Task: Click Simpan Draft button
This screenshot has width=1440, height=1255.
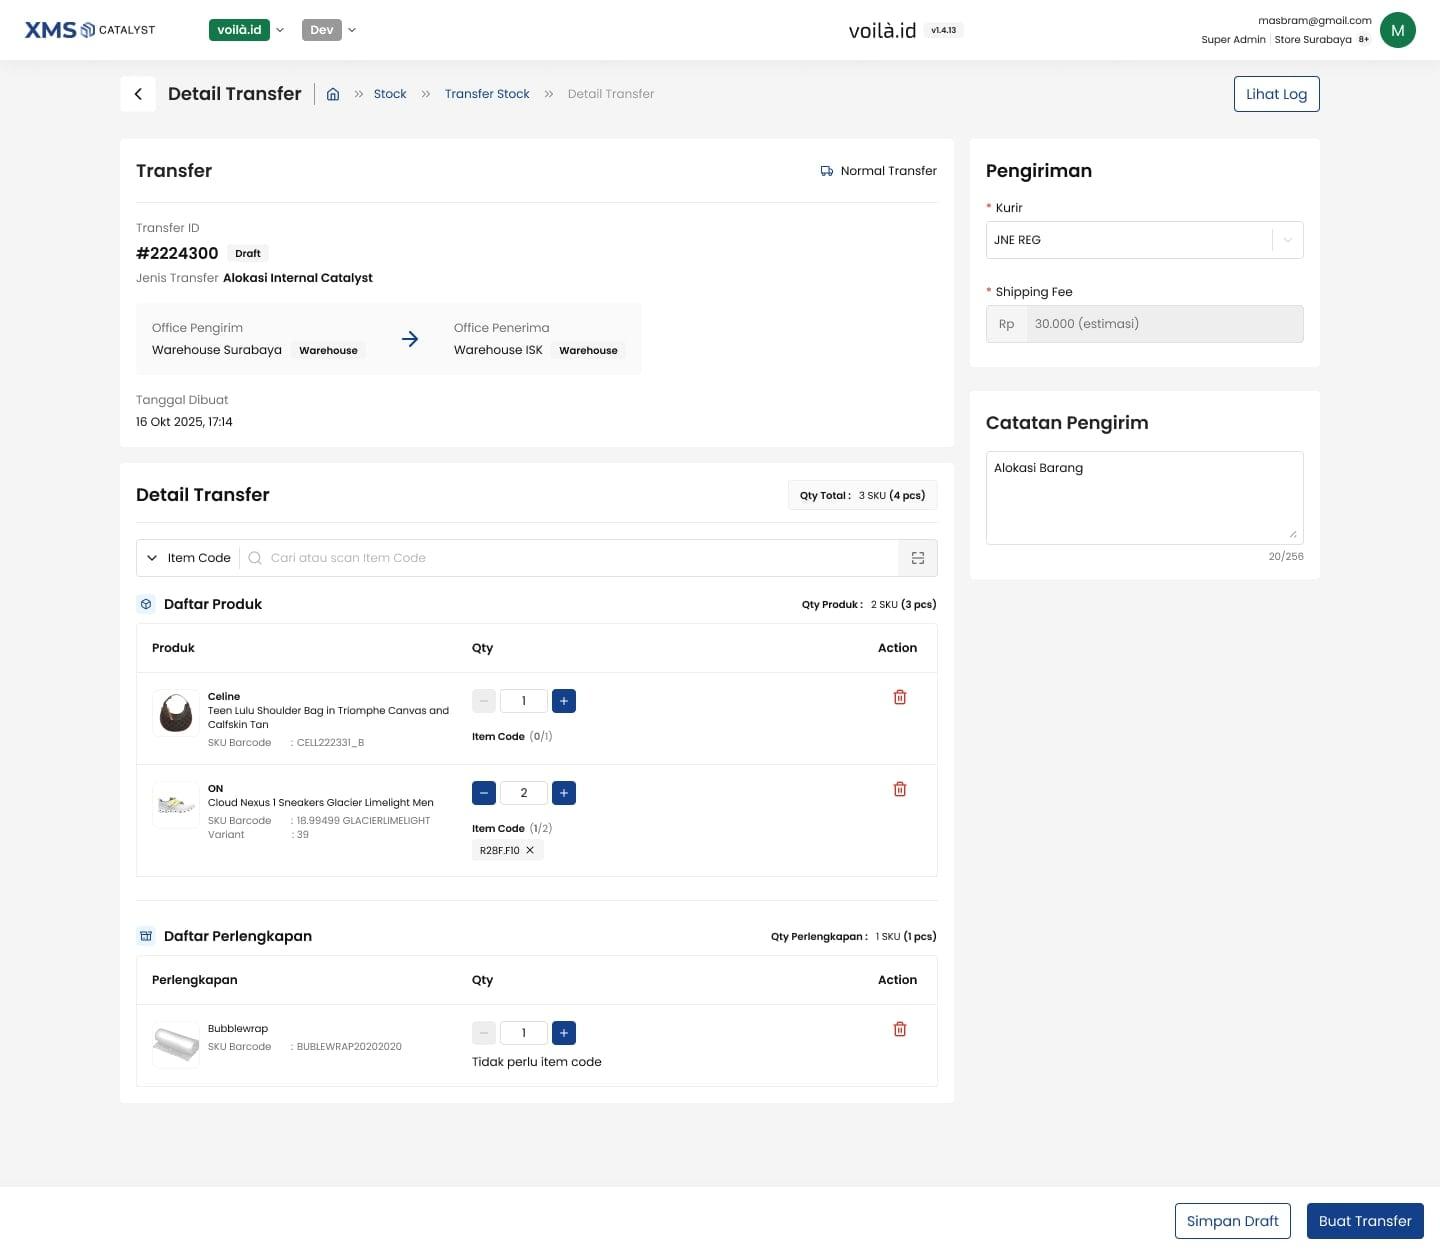Action: tap(1233, 1221)
